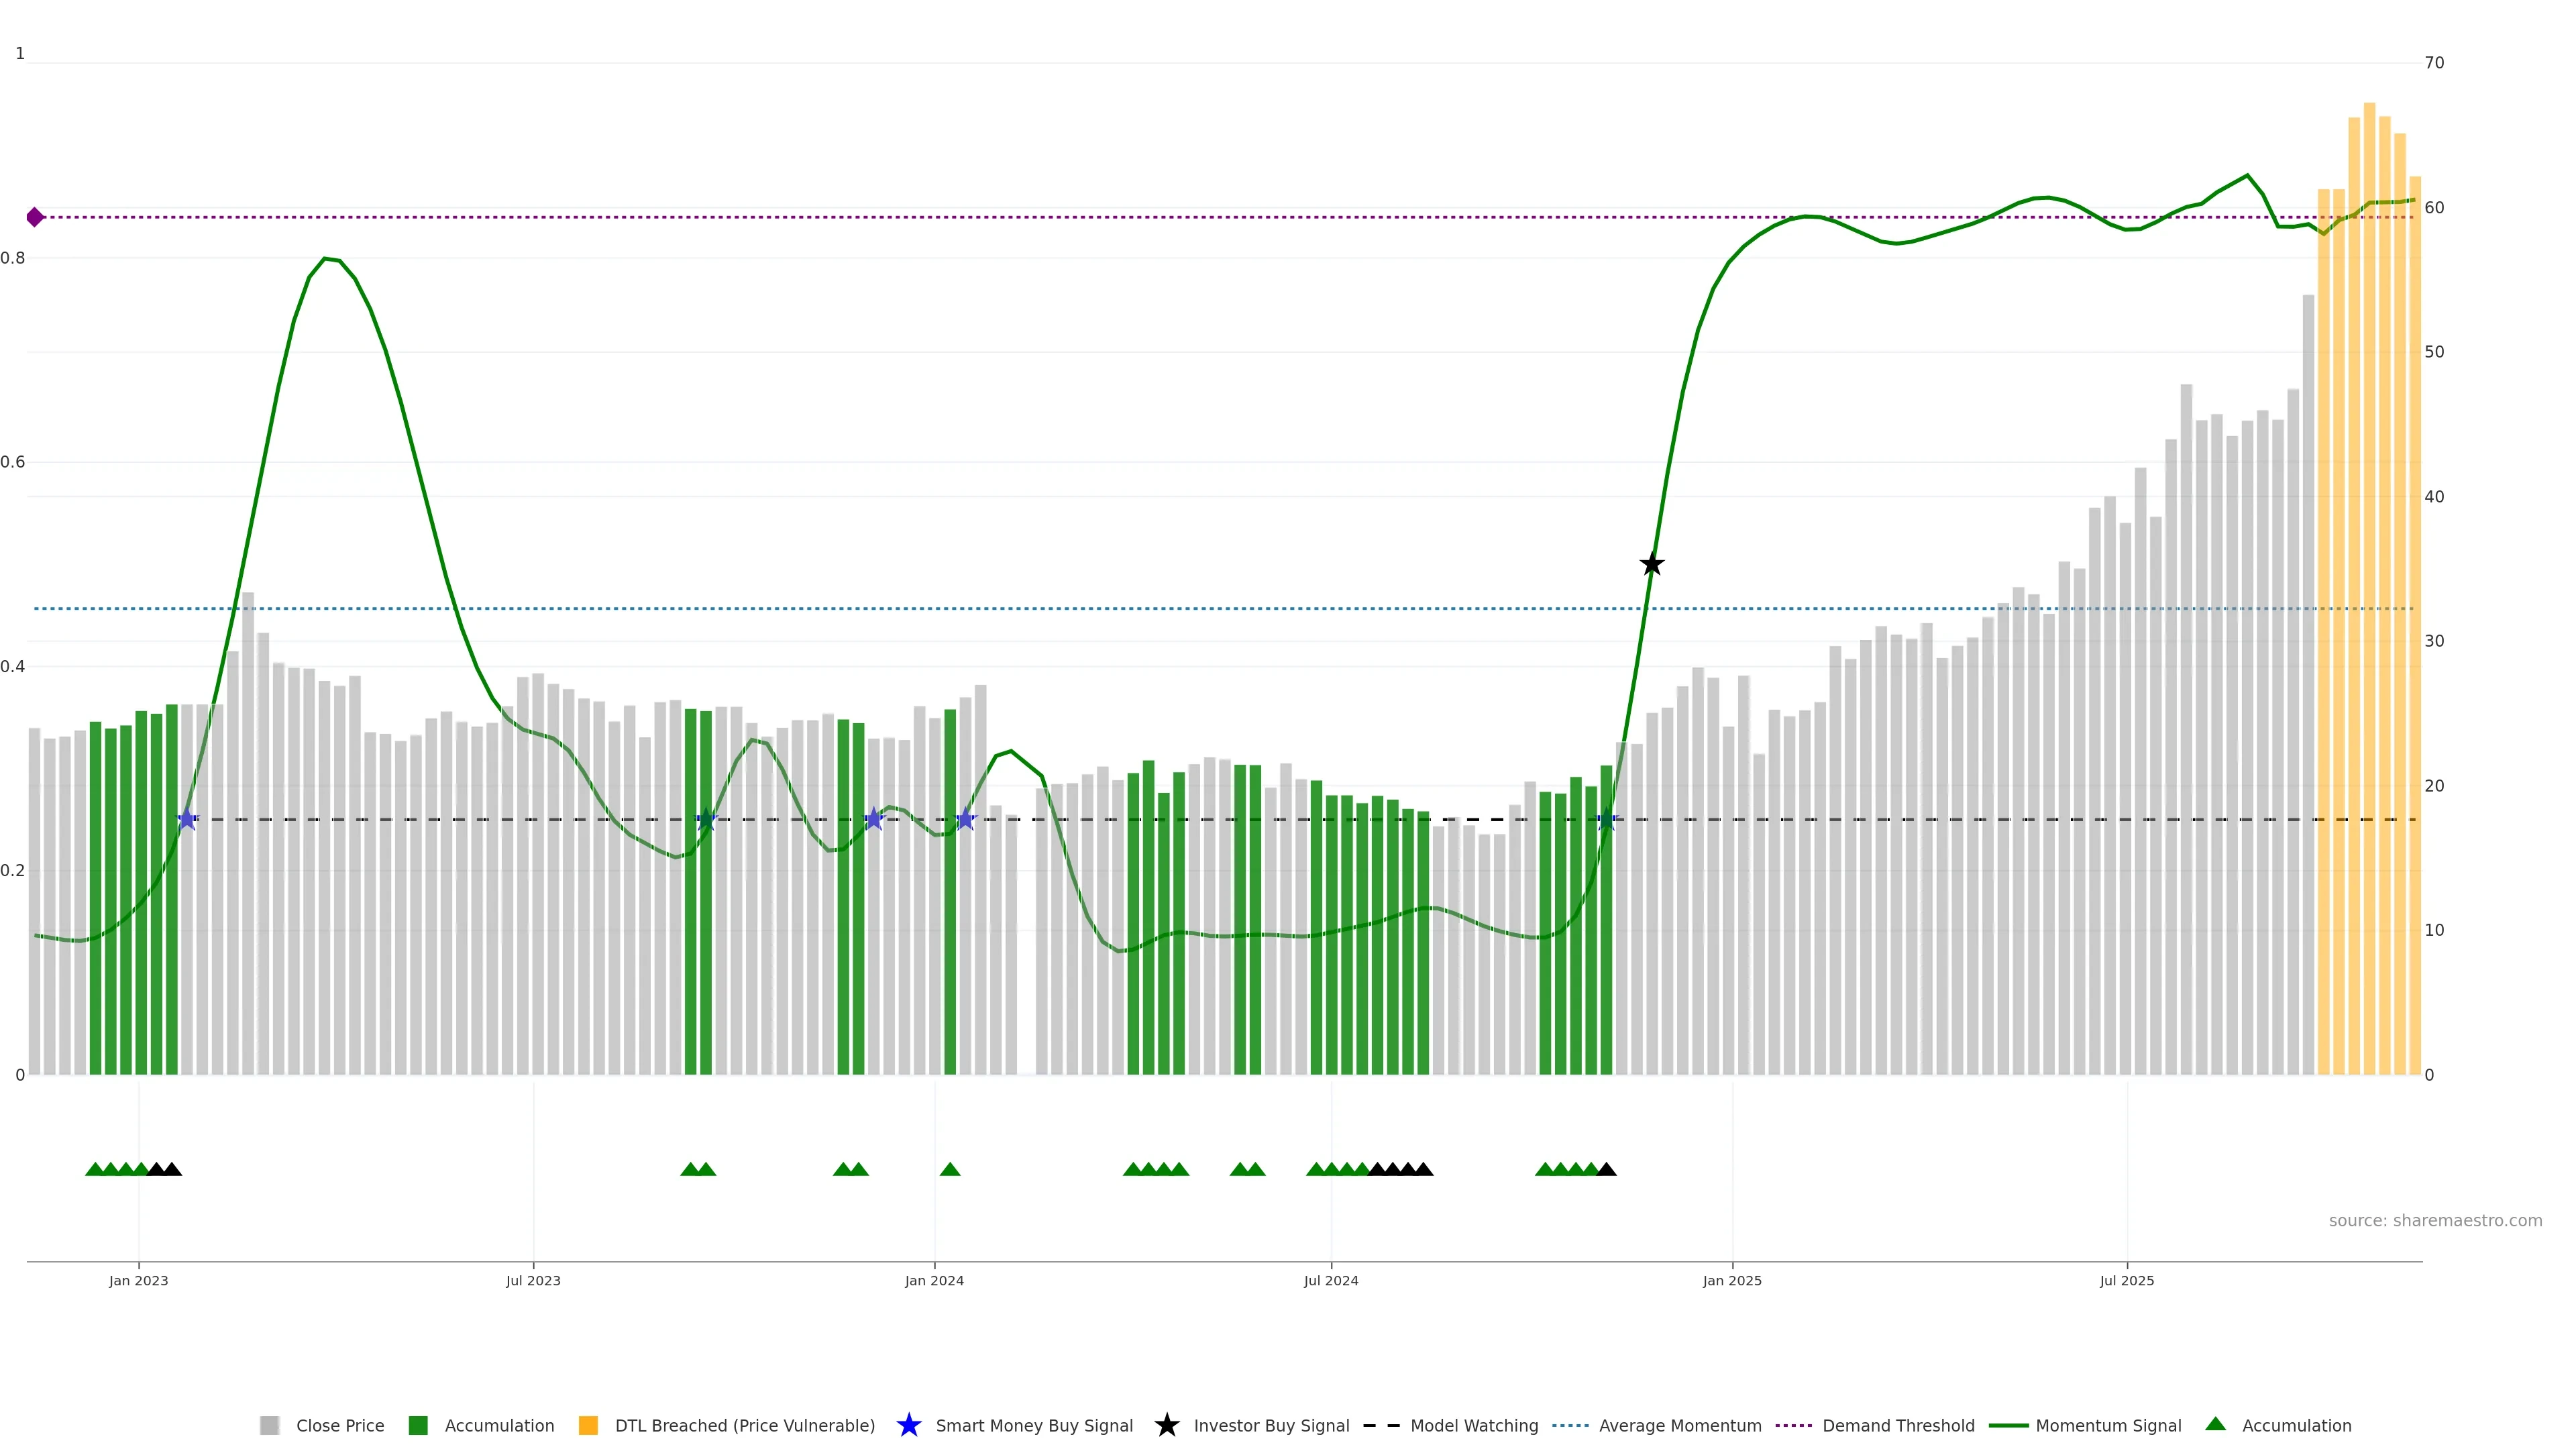Click the black star legend icon
Screen dimensions: 2576x1449
1166,1425
